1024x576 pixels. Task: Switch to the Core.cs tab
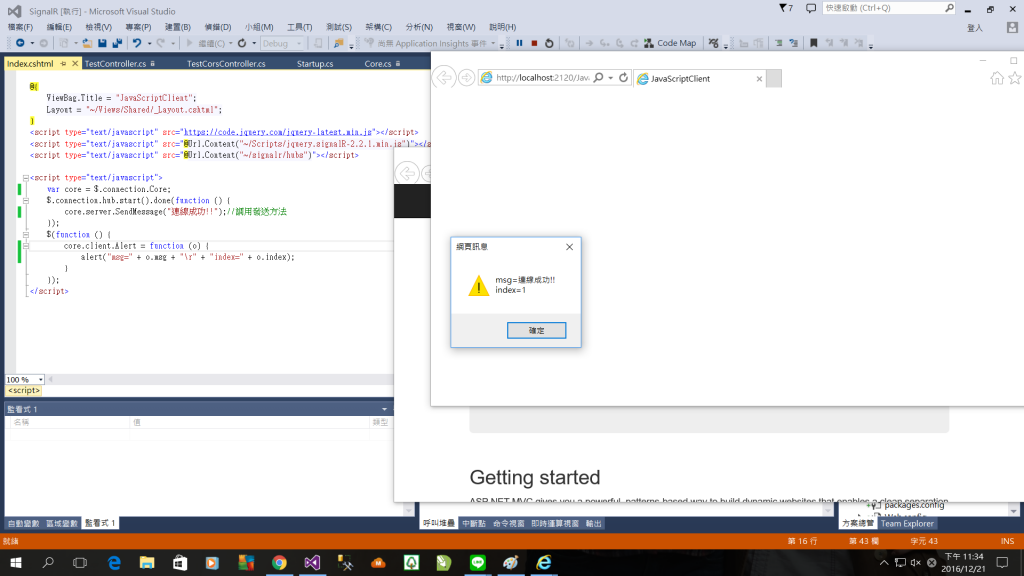[377, 64]
